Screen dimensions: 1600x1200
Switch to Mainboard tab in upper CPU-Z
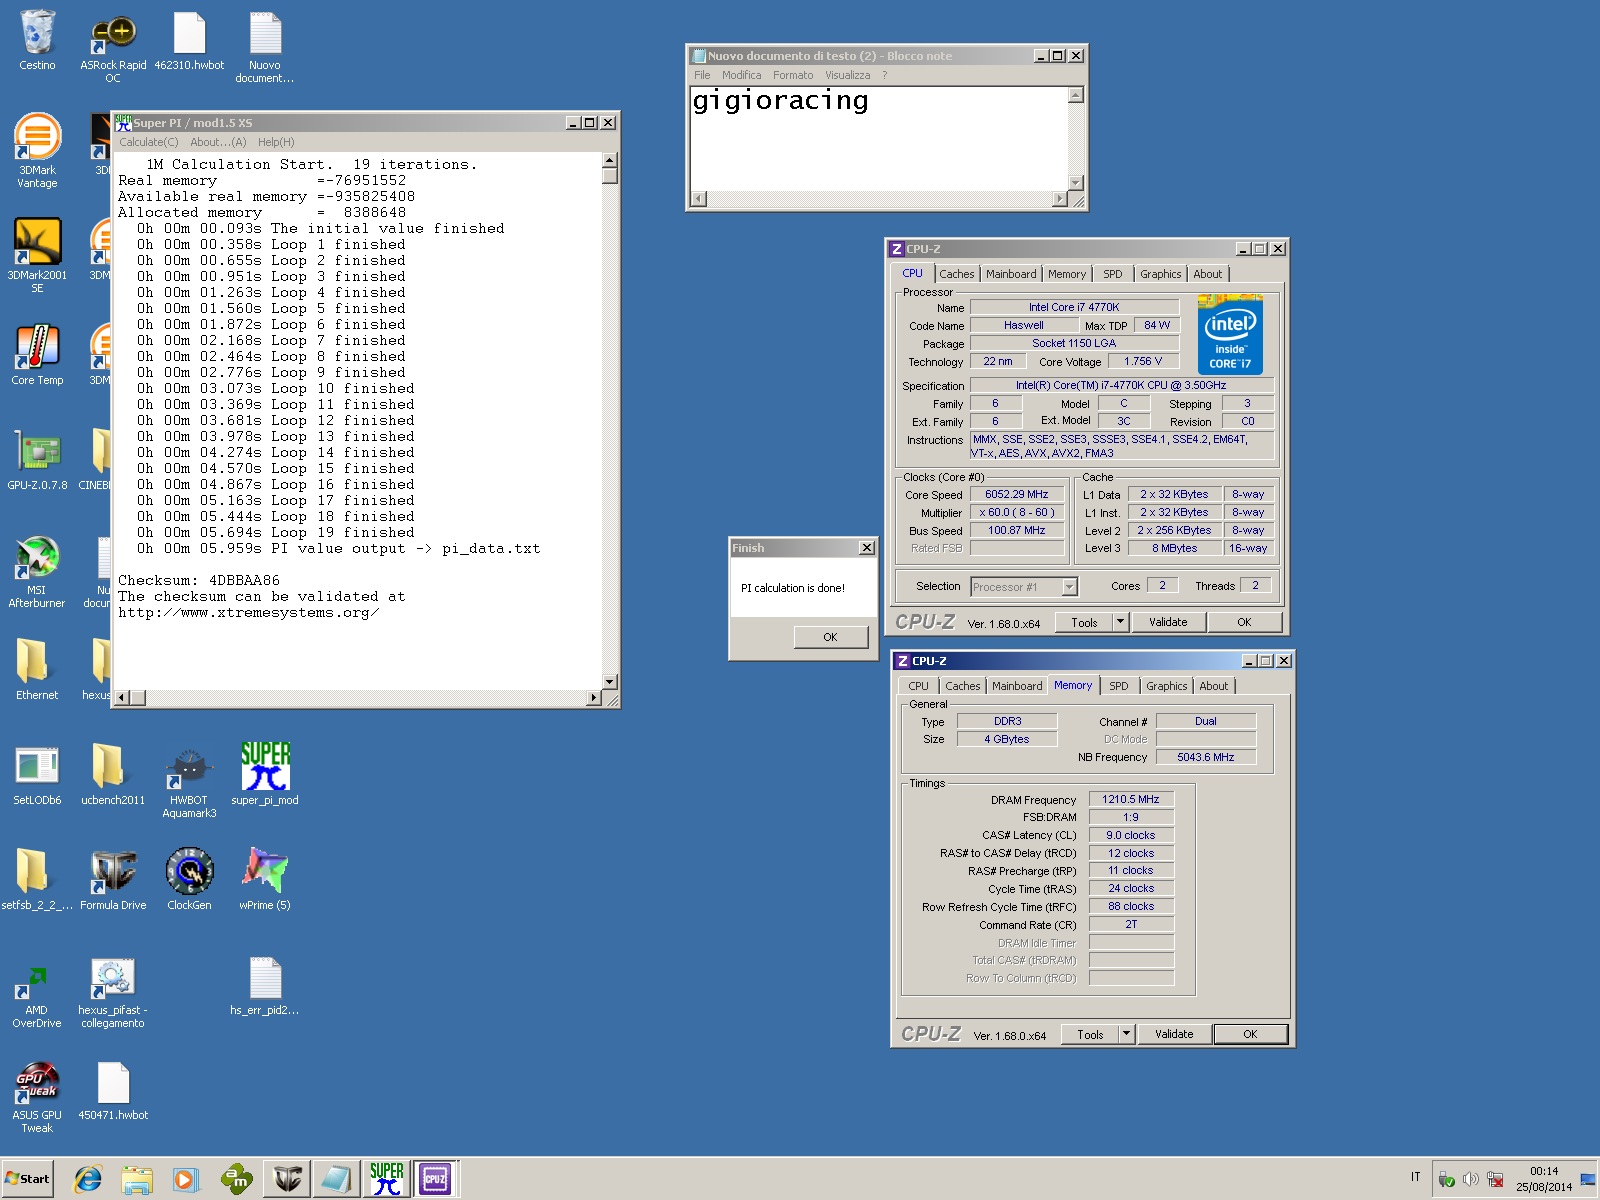[x=1011, y=274]
